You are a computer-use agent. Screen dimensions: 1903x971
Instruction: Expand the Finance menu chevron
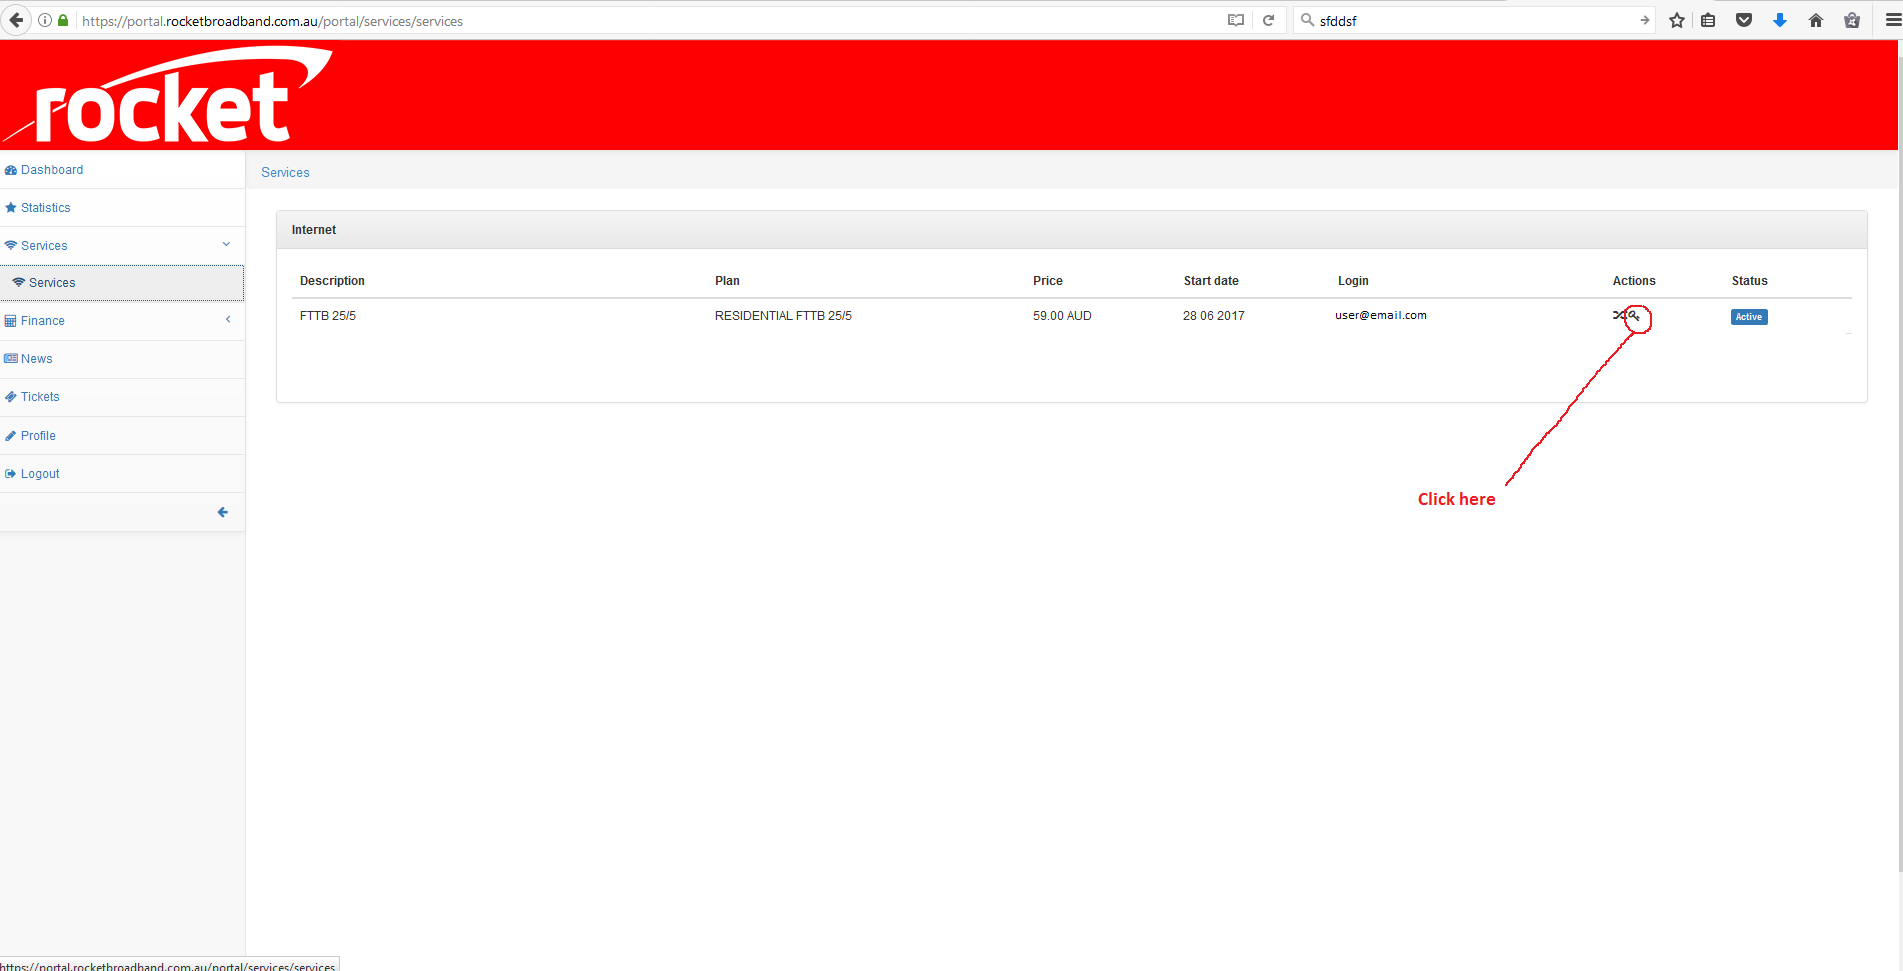pos(228,320)
